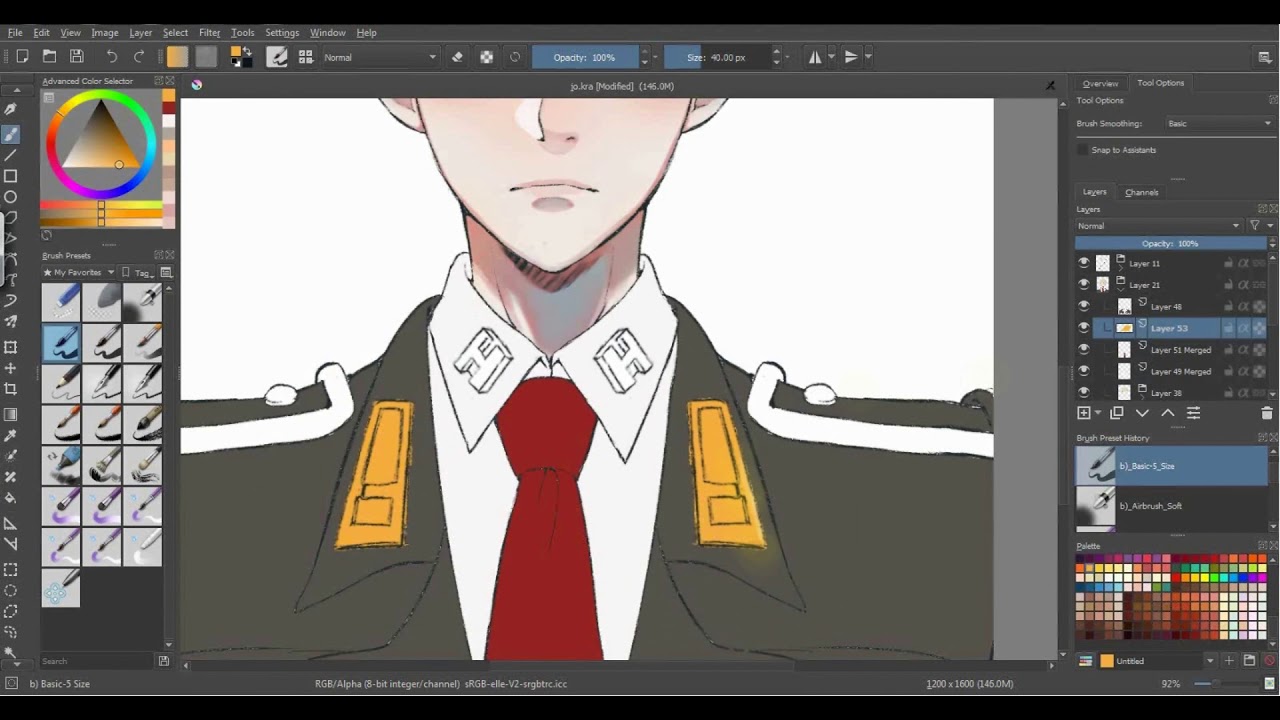Click the Undo arrow in toolbar

point(112,57)
